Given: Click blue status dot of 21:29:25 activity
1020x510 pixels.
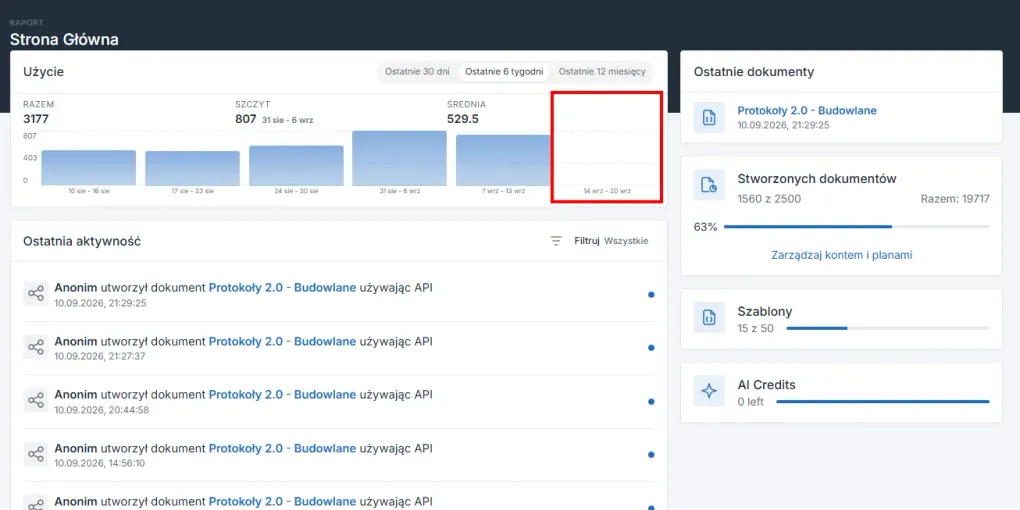Looking at the screenshot, I should [x=651, y=295].
